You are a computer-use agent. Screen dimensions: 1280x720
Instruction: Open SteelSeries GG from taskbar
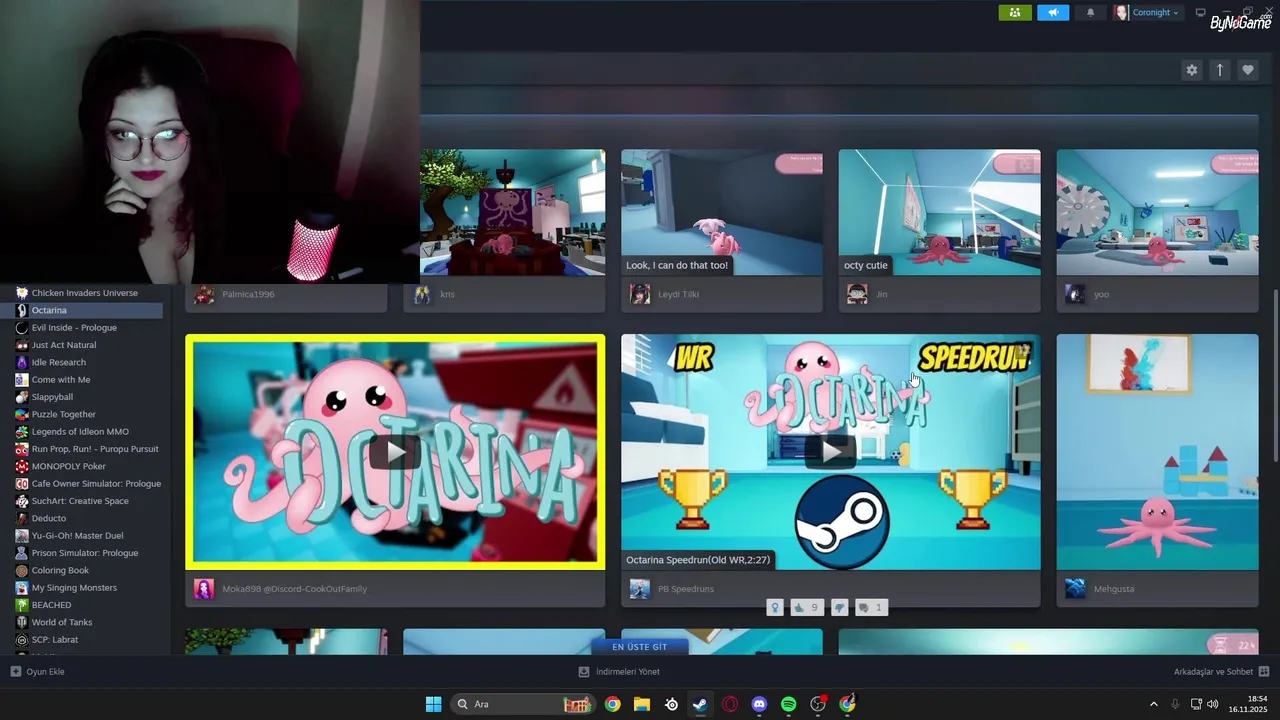click(x=671, y=704)
